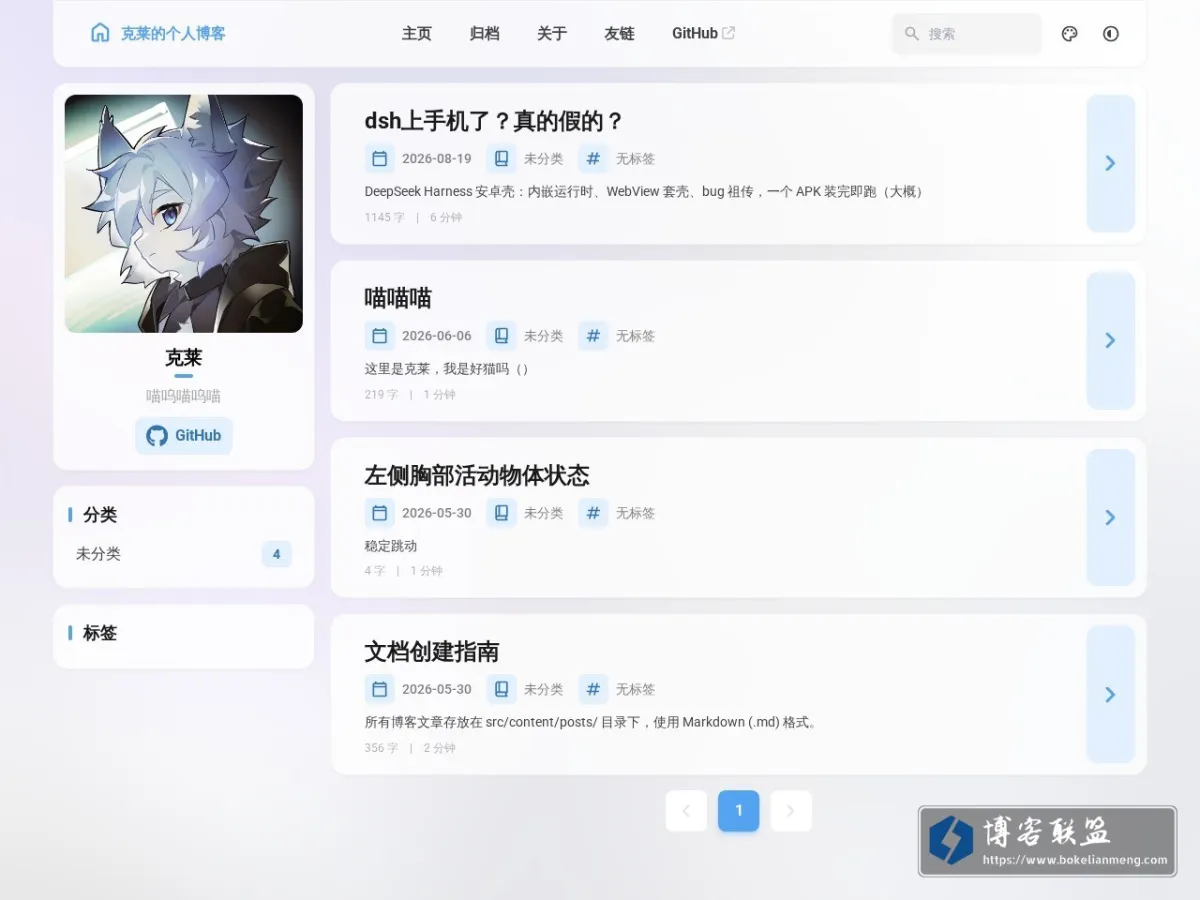Open the post 左侧胸部活动物体状态
The width and height of the screenshot is (1200, 900).
[x=477, y=475]
